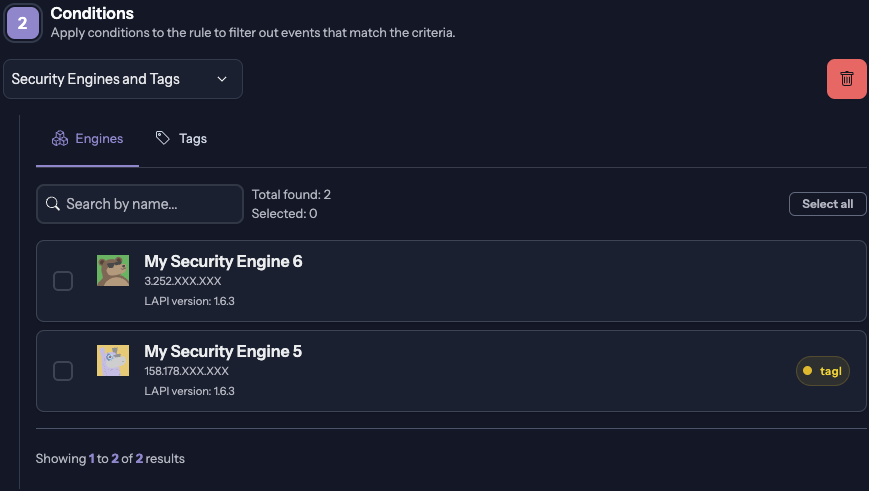
Task: Click the My Security Engine 5 title
Action: 223,352
